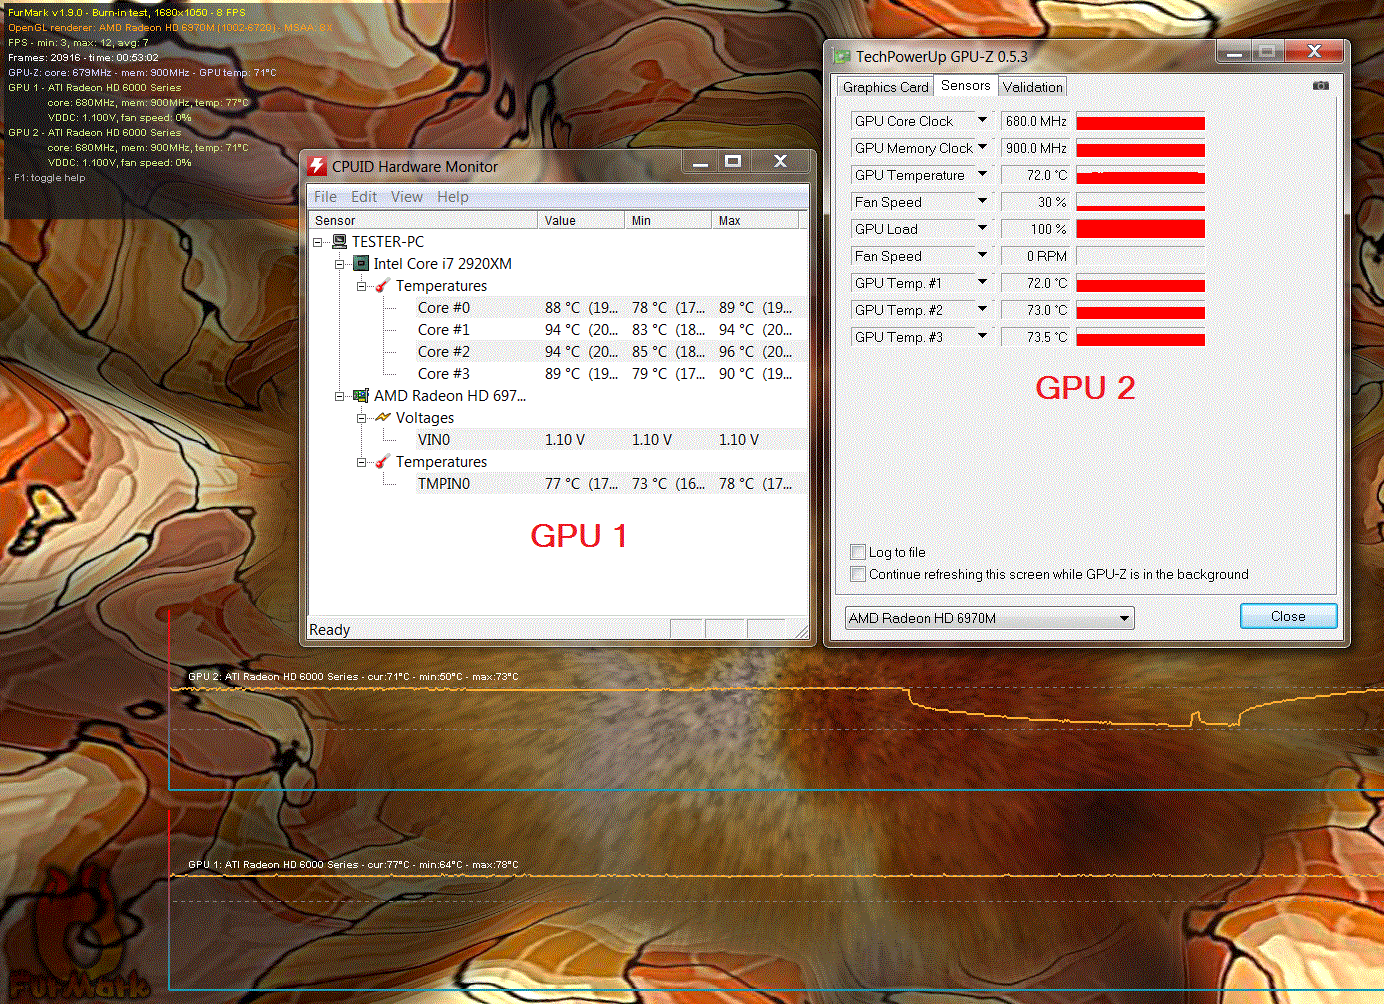Open the GPU Temp. #3 sensor dropdown

pyautogui.click(x=982, y=336)
